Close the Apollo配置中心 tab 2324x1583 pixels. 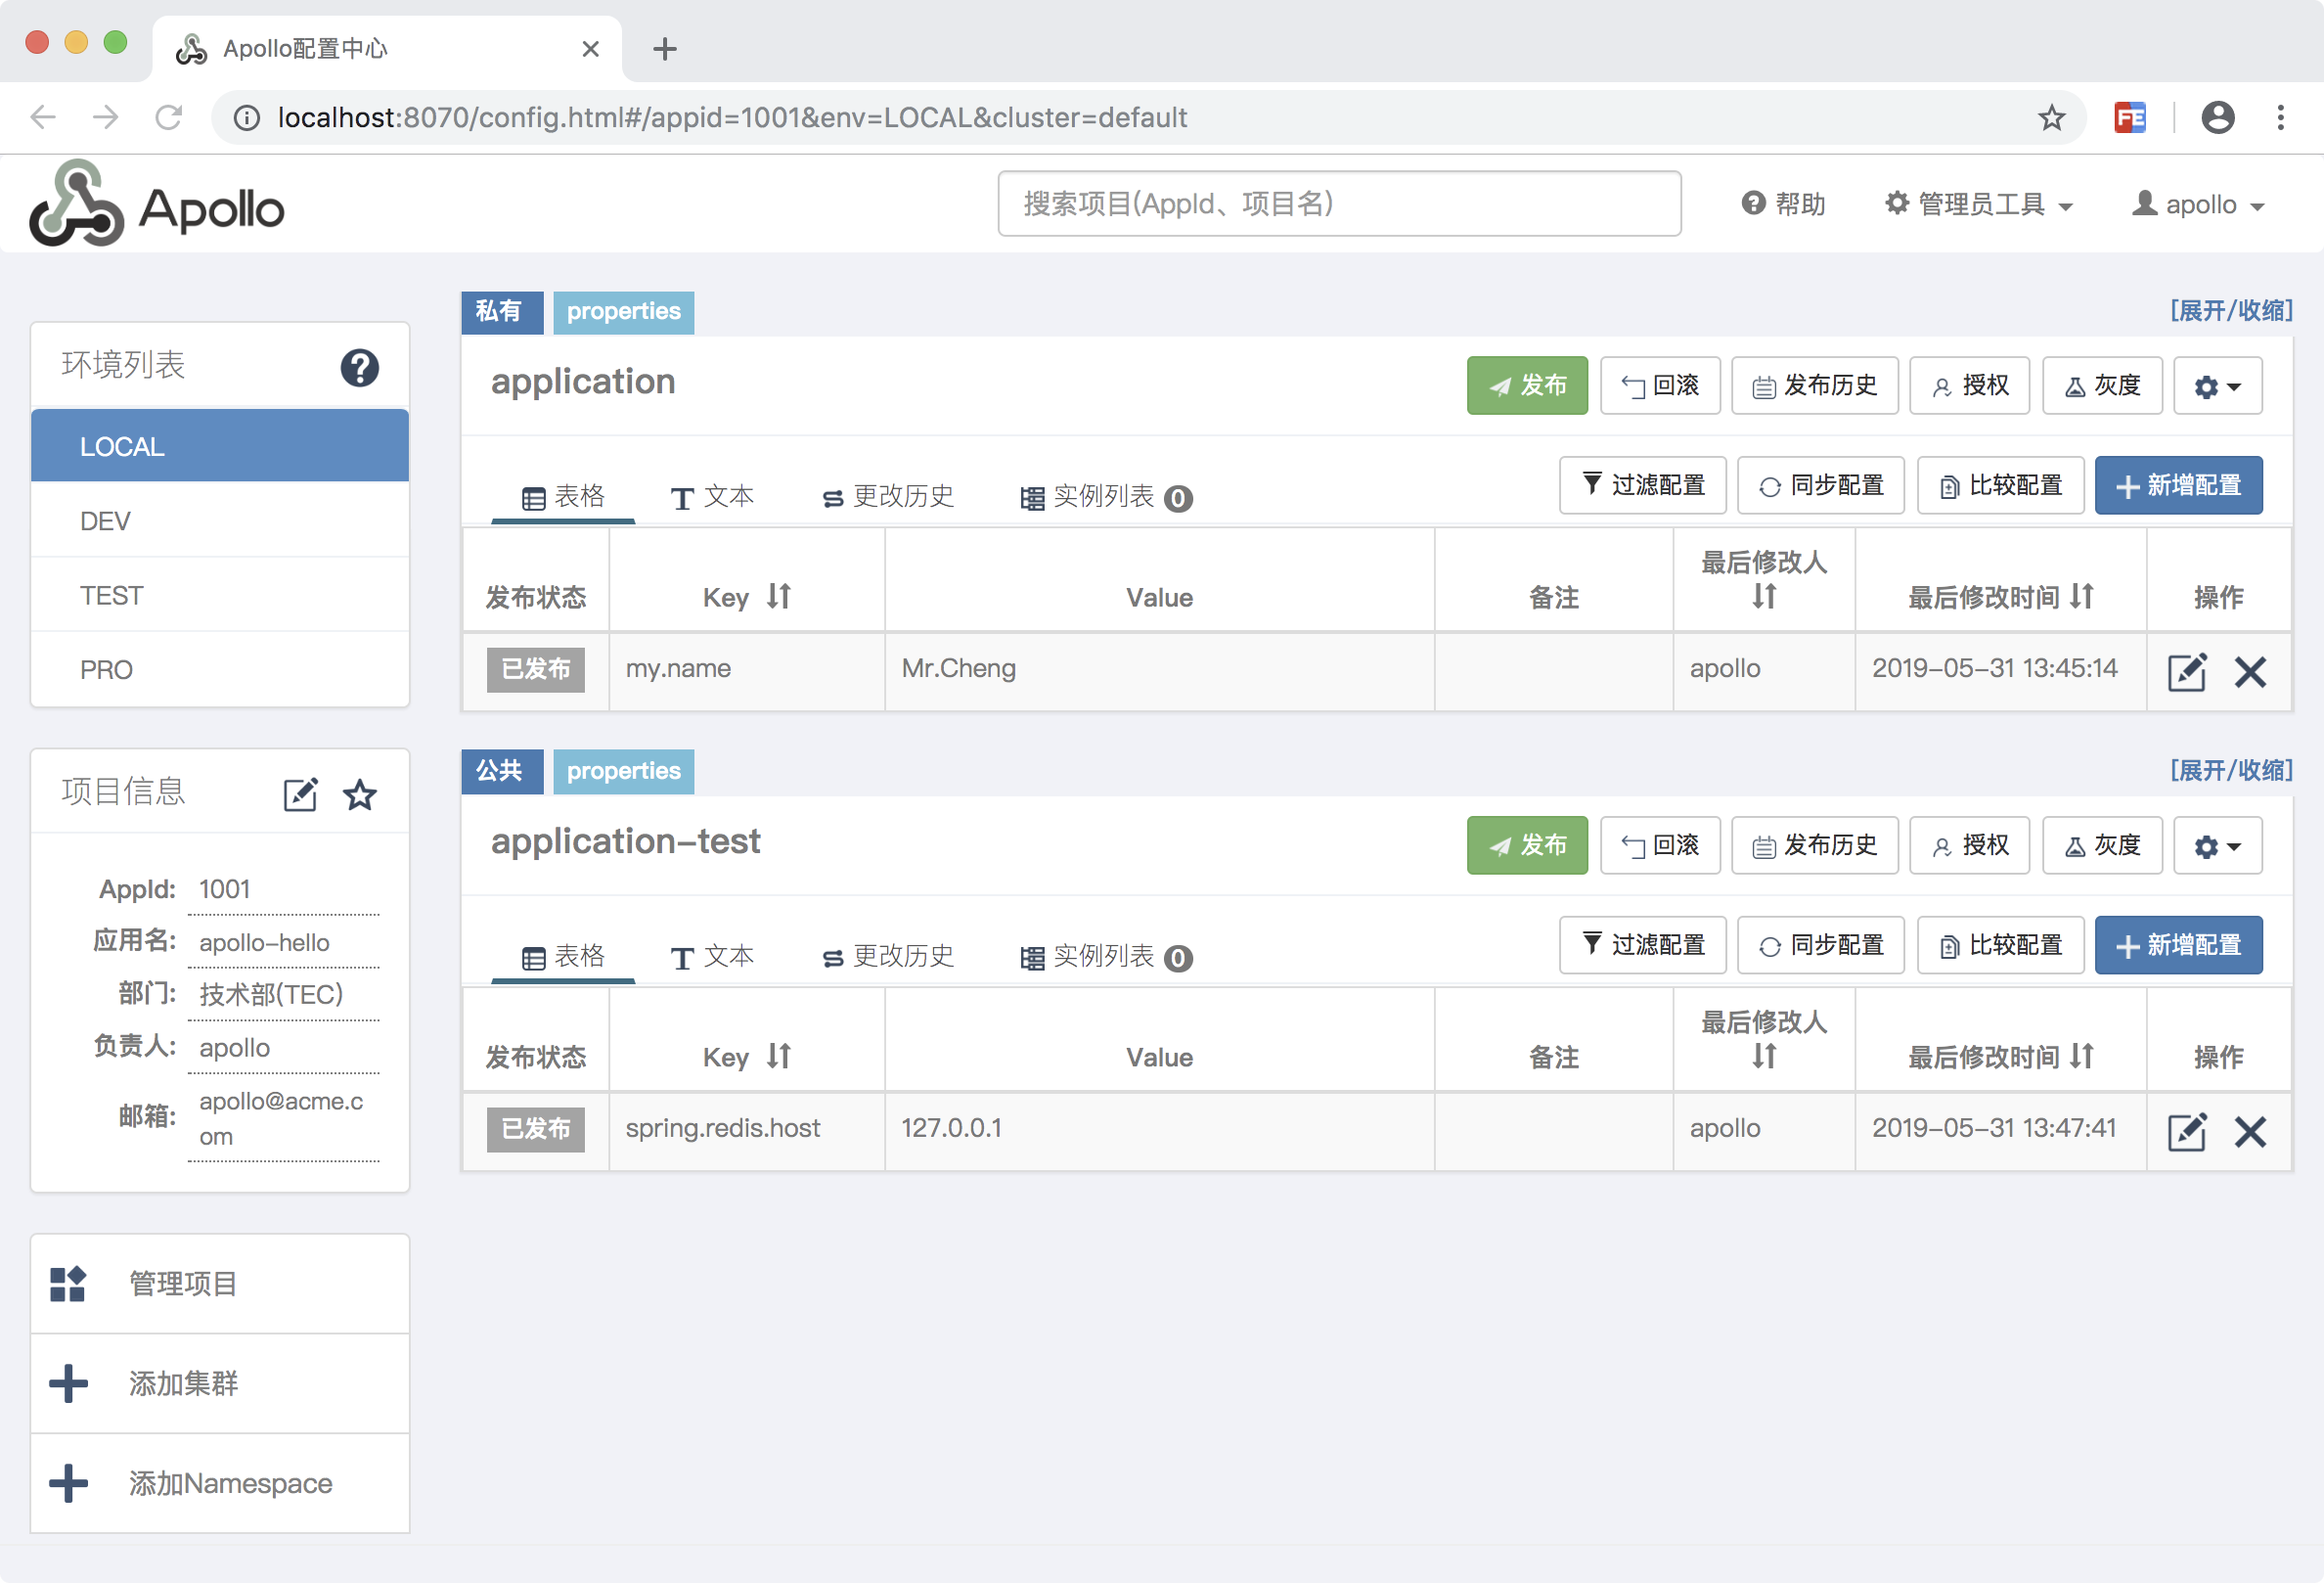[590, 48]
